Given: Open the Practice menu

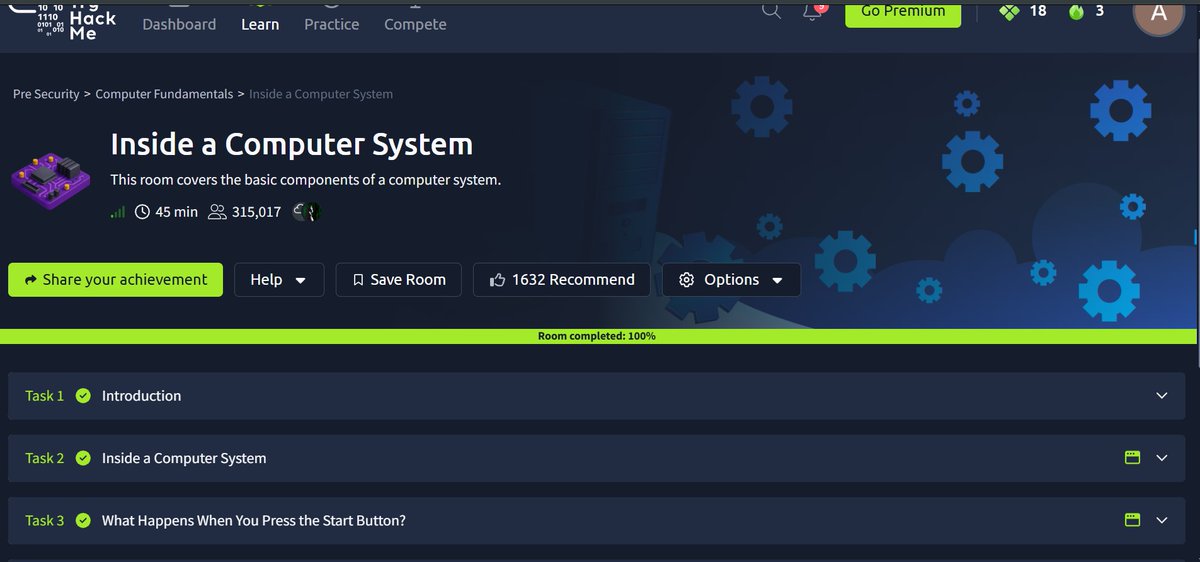Looking at the screenshot, I should click(x=331, y=24).
